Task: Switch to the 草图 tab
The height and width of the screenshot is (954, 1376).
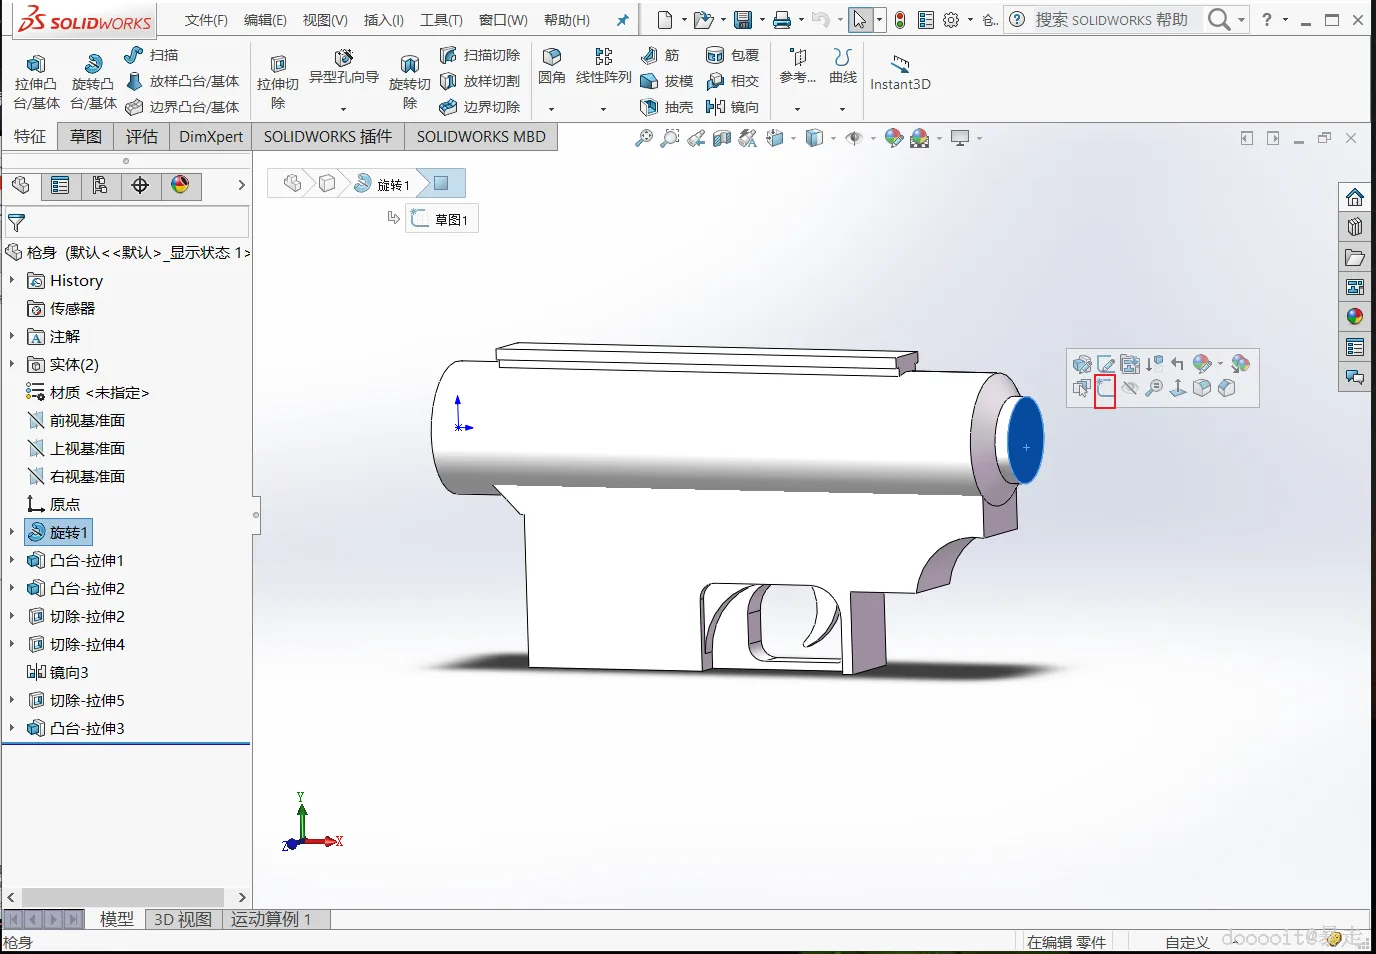Action: click(x=86, y=137)
